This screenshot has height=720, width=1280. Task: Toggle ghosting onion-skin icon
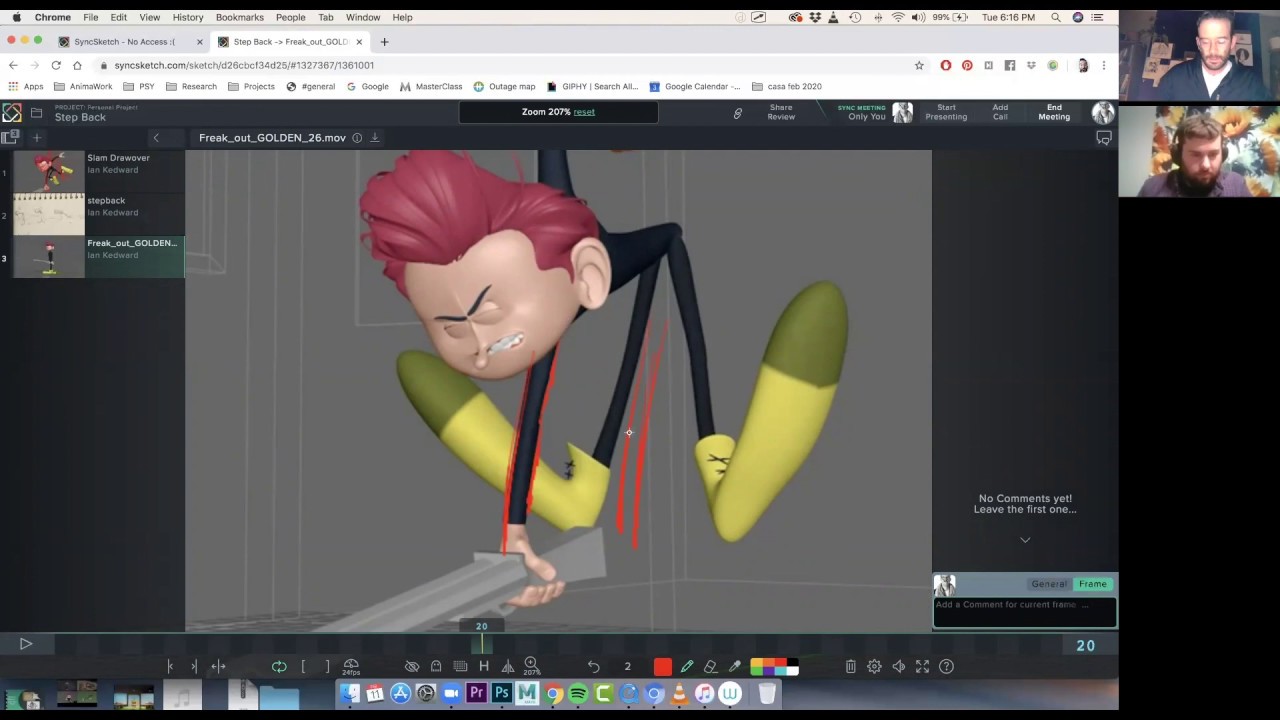(x=436, y=666)
